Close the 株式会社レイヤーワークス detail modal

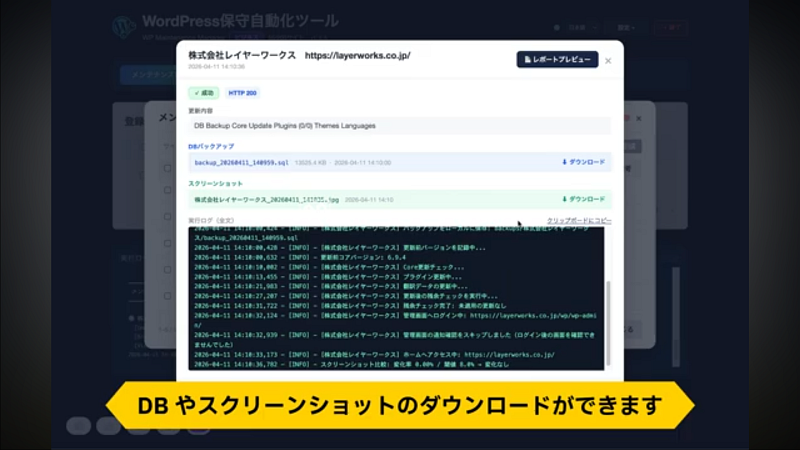(608, 61)
